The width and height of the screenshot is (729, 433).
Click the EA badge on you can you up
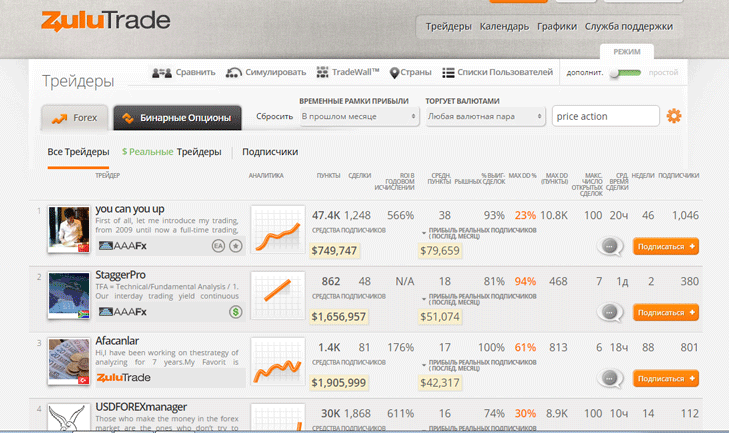218,245
